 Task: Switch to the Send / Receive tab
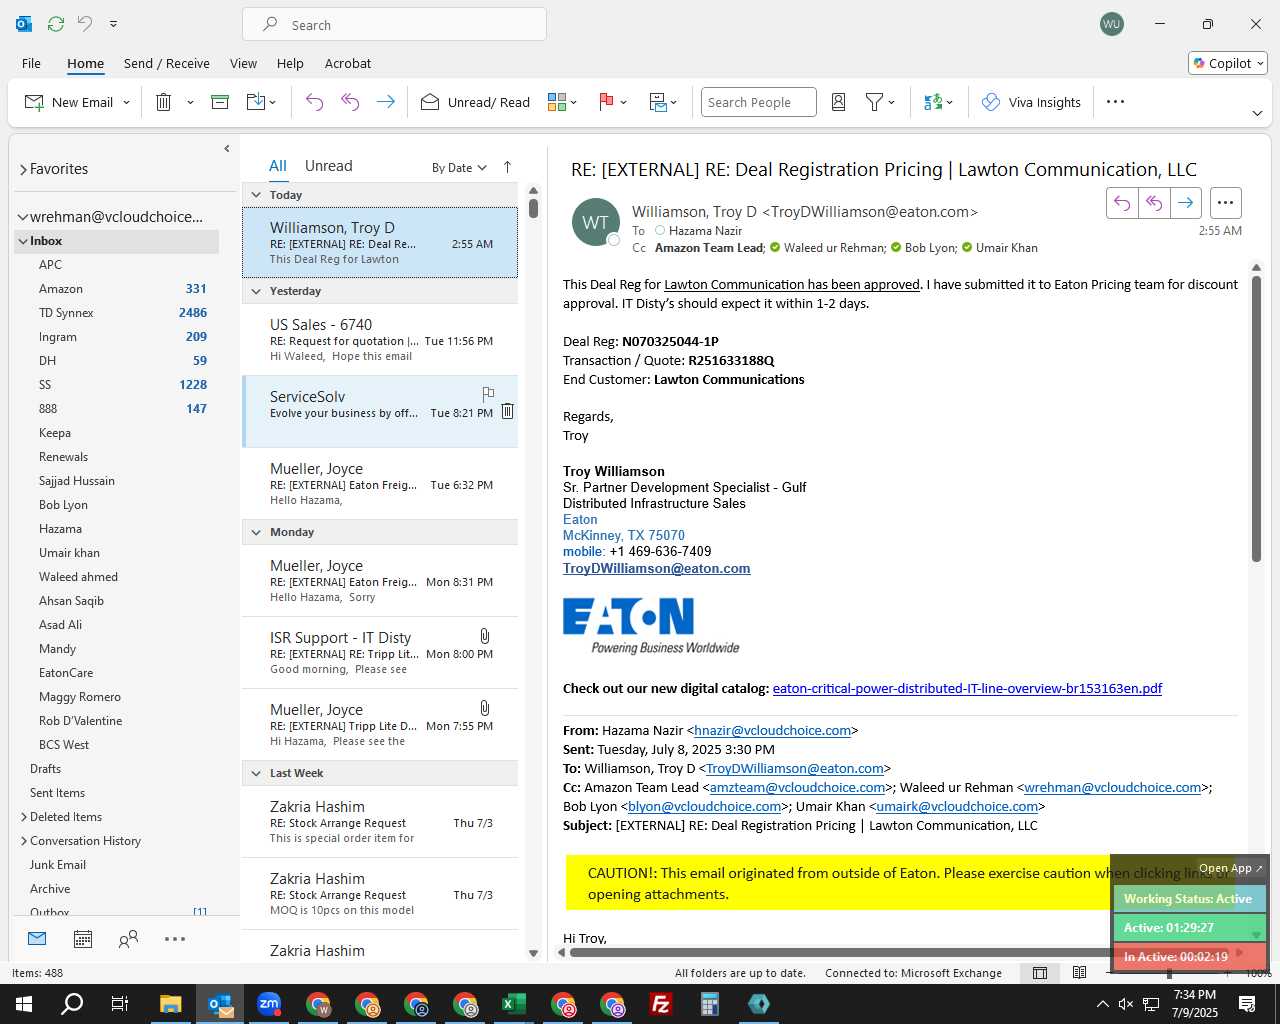pyautogui.click(x=167, y=63)
